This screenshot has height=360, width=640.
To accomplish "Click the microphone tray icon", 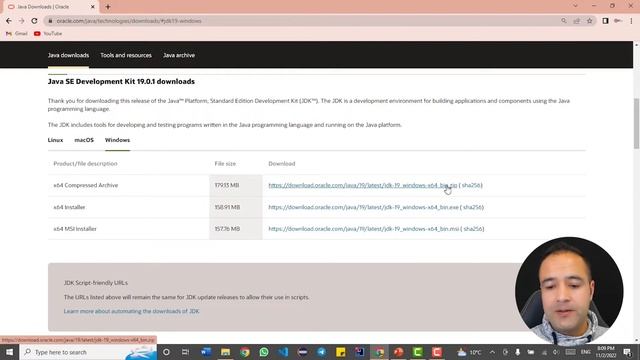I will (x=518, y=352).
